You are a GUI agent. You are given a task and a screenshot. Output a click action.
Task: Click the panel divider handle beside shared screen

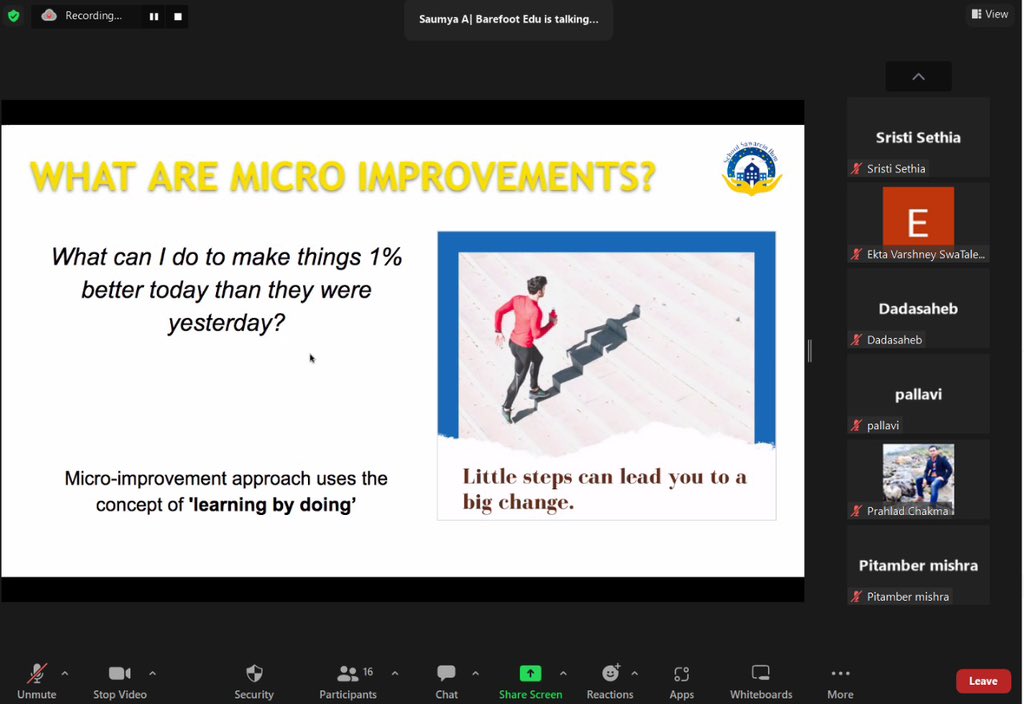pyautogui.click(x=810, y=351)
